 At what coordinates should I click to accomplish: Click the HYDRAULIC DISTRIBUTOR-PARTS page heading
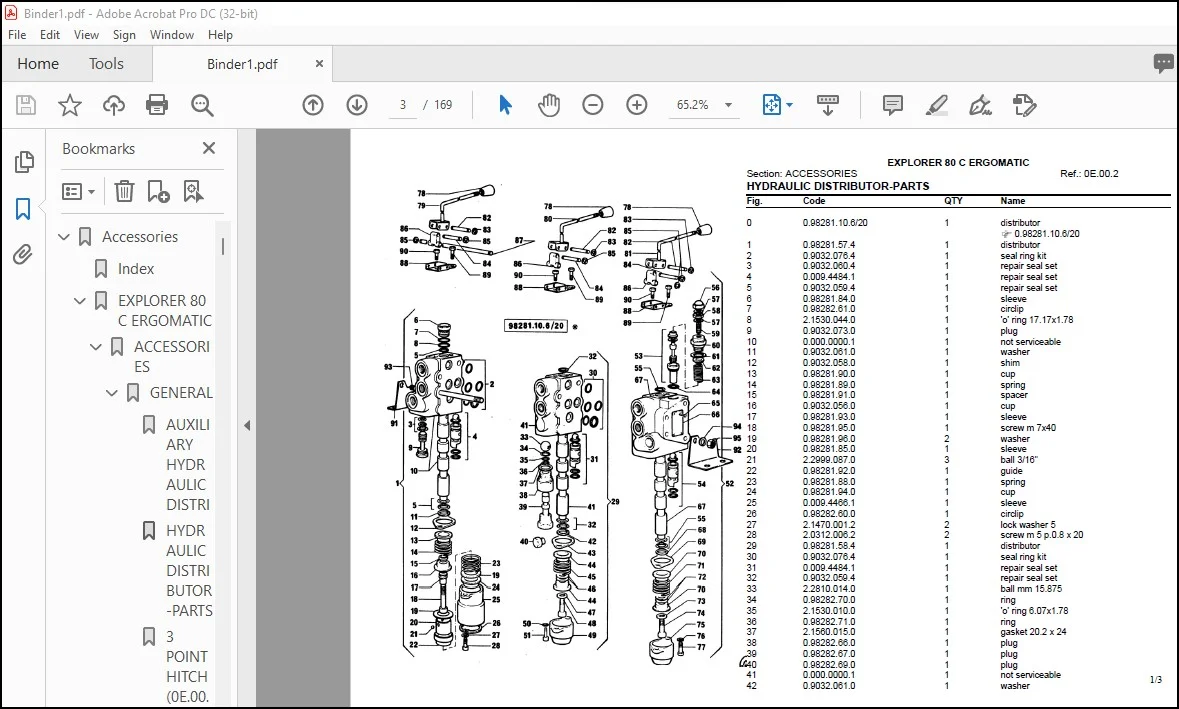coord(838,186)
